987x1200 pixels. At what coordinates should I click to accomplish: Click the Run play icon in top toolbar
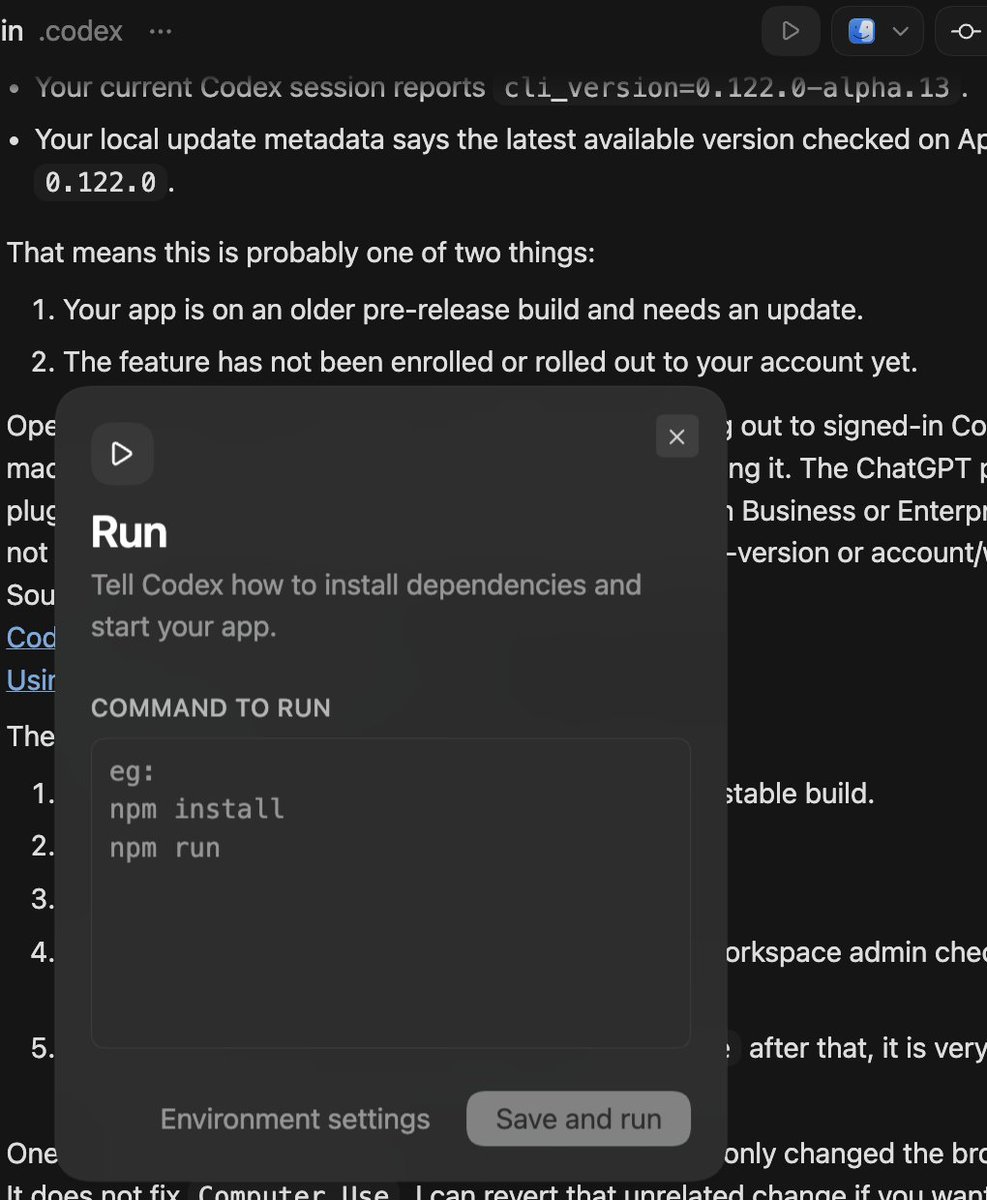(790, 31)
